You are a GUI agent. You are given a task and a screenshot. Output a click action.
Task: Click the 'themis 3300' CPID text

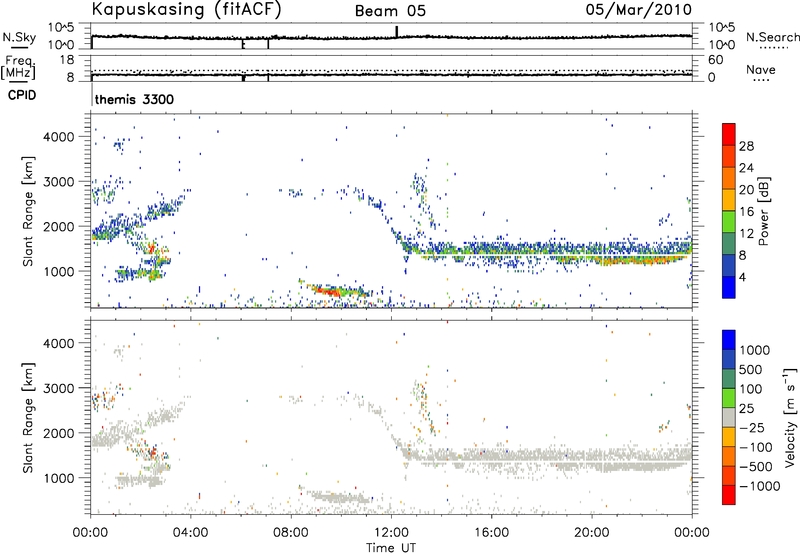134,99
